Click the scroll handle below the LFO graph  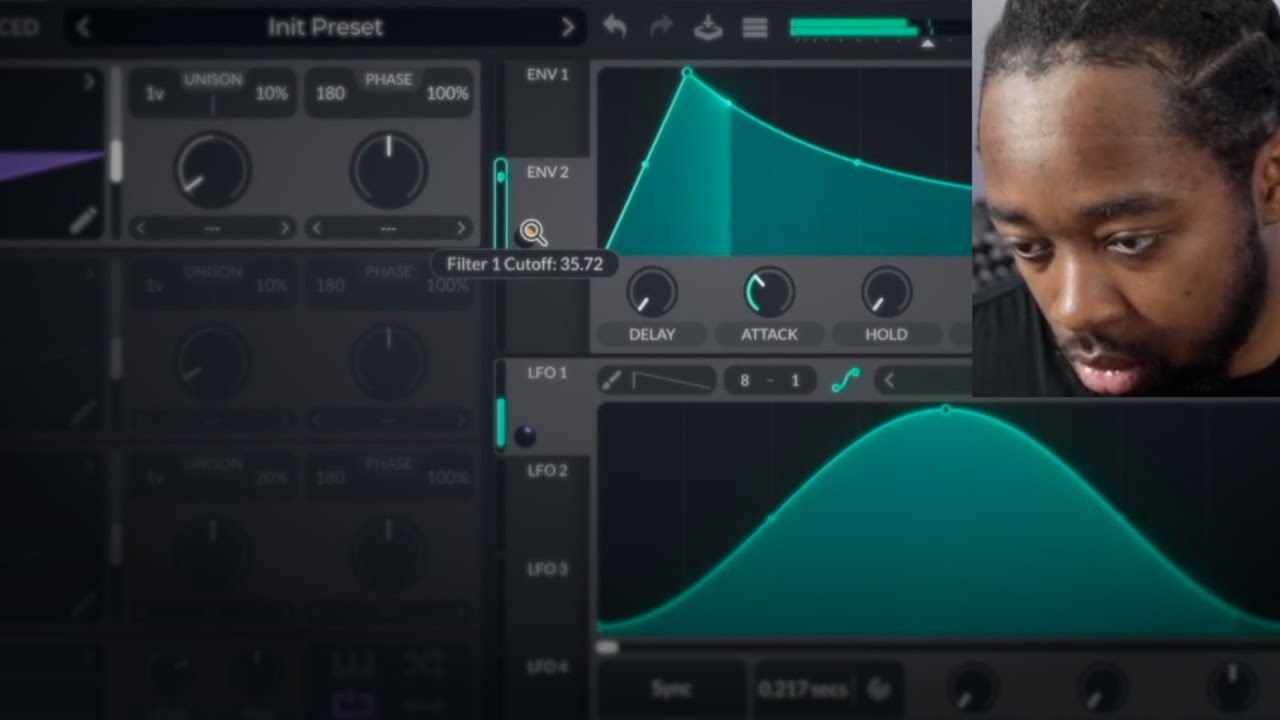(607, 647)
